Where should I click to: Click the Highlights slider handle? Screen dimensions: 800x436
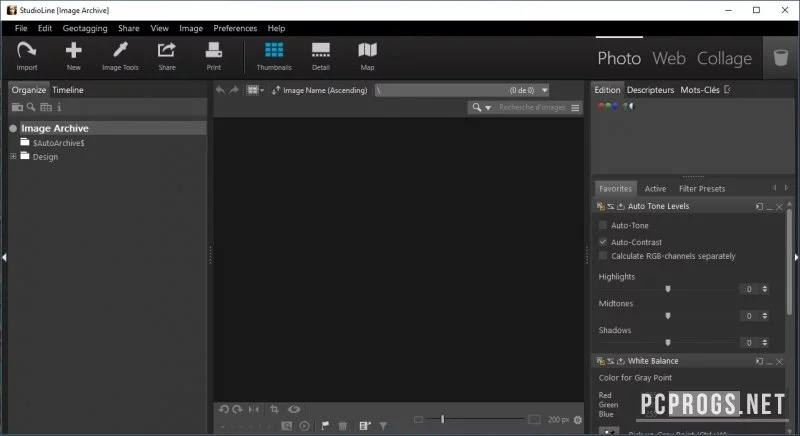[668, 289]
